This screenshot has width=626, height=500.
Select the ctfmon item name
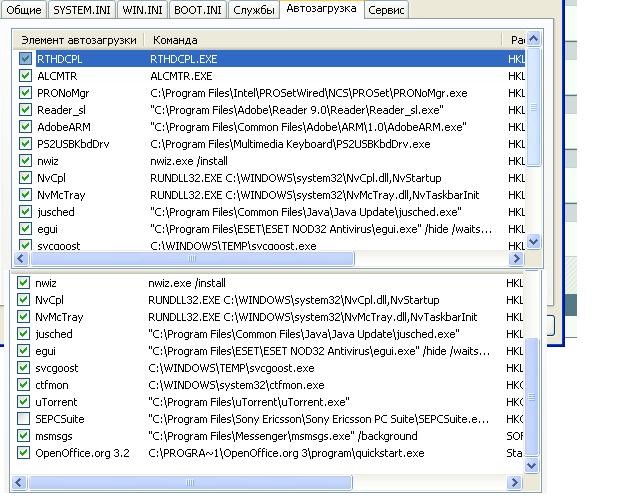pos(52,385)
